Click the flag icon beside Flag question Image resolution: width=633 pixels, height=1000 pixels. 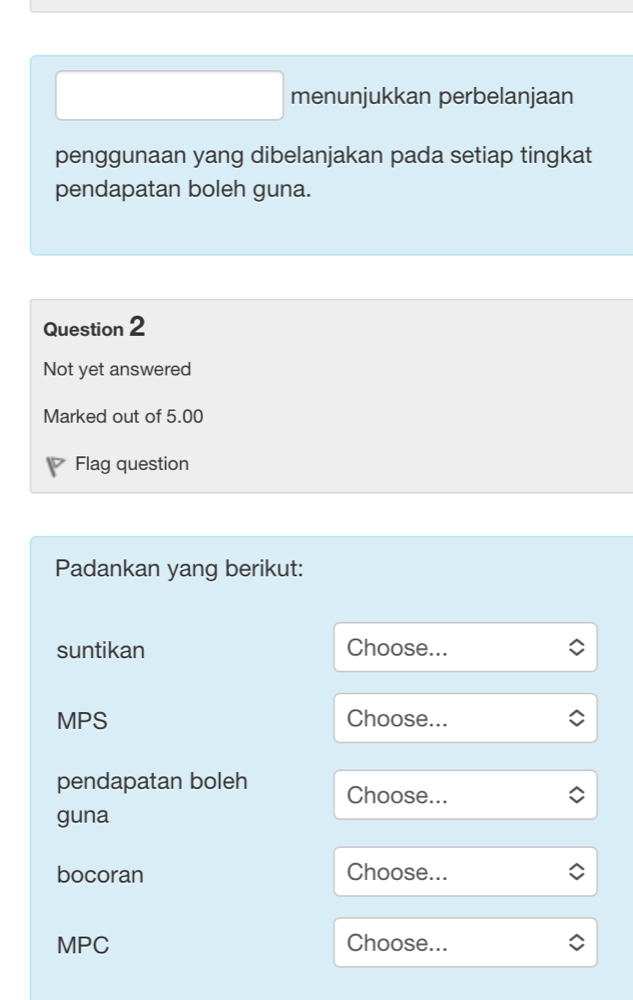point(56,466)
